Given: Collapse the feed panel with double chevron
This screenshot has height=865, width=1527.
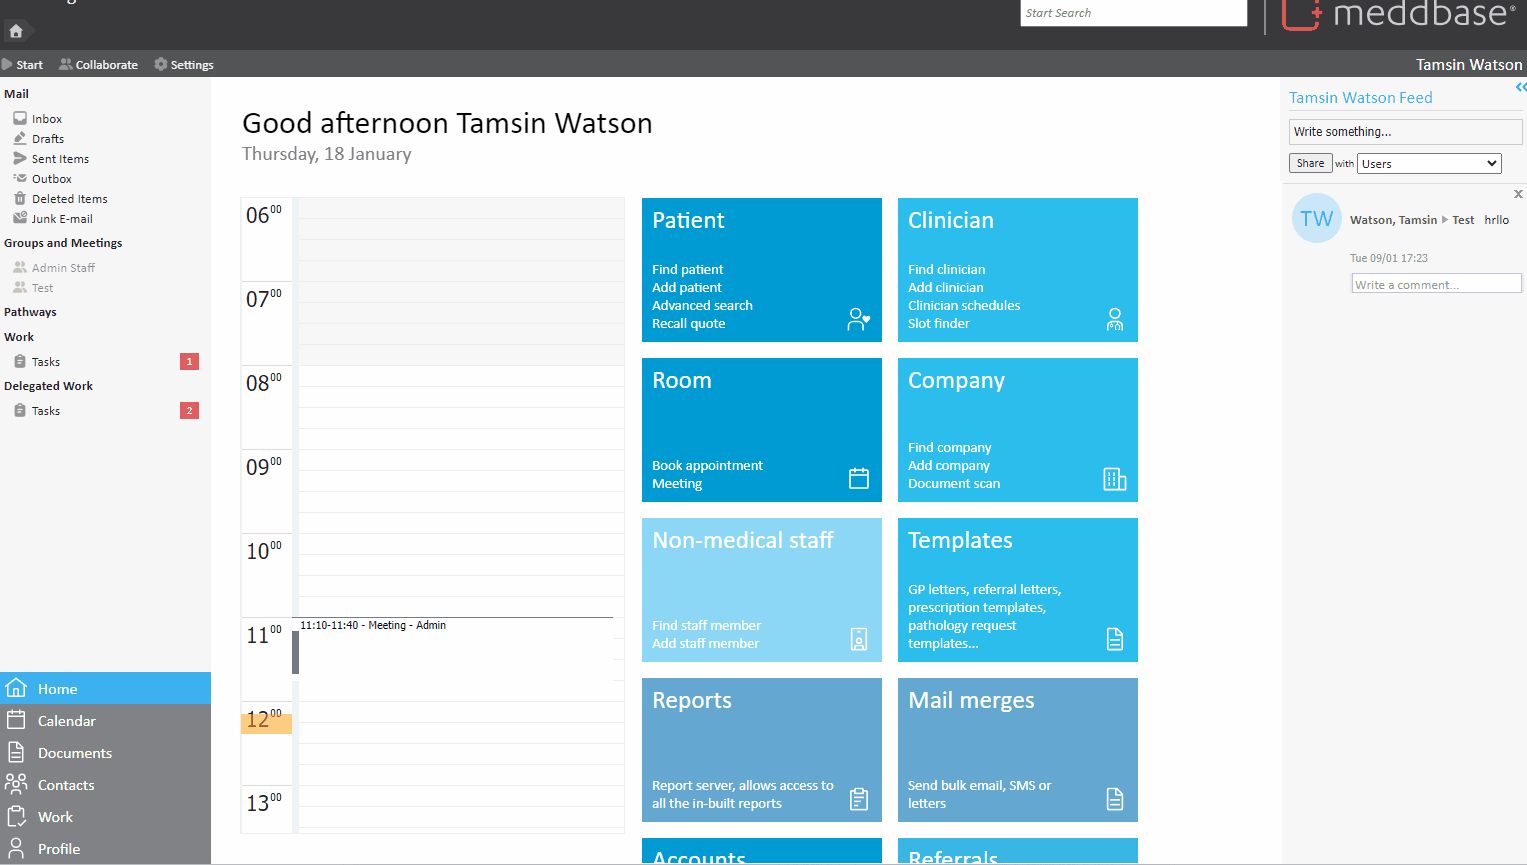Looking at the screenshot, I should coord(1520,88).
